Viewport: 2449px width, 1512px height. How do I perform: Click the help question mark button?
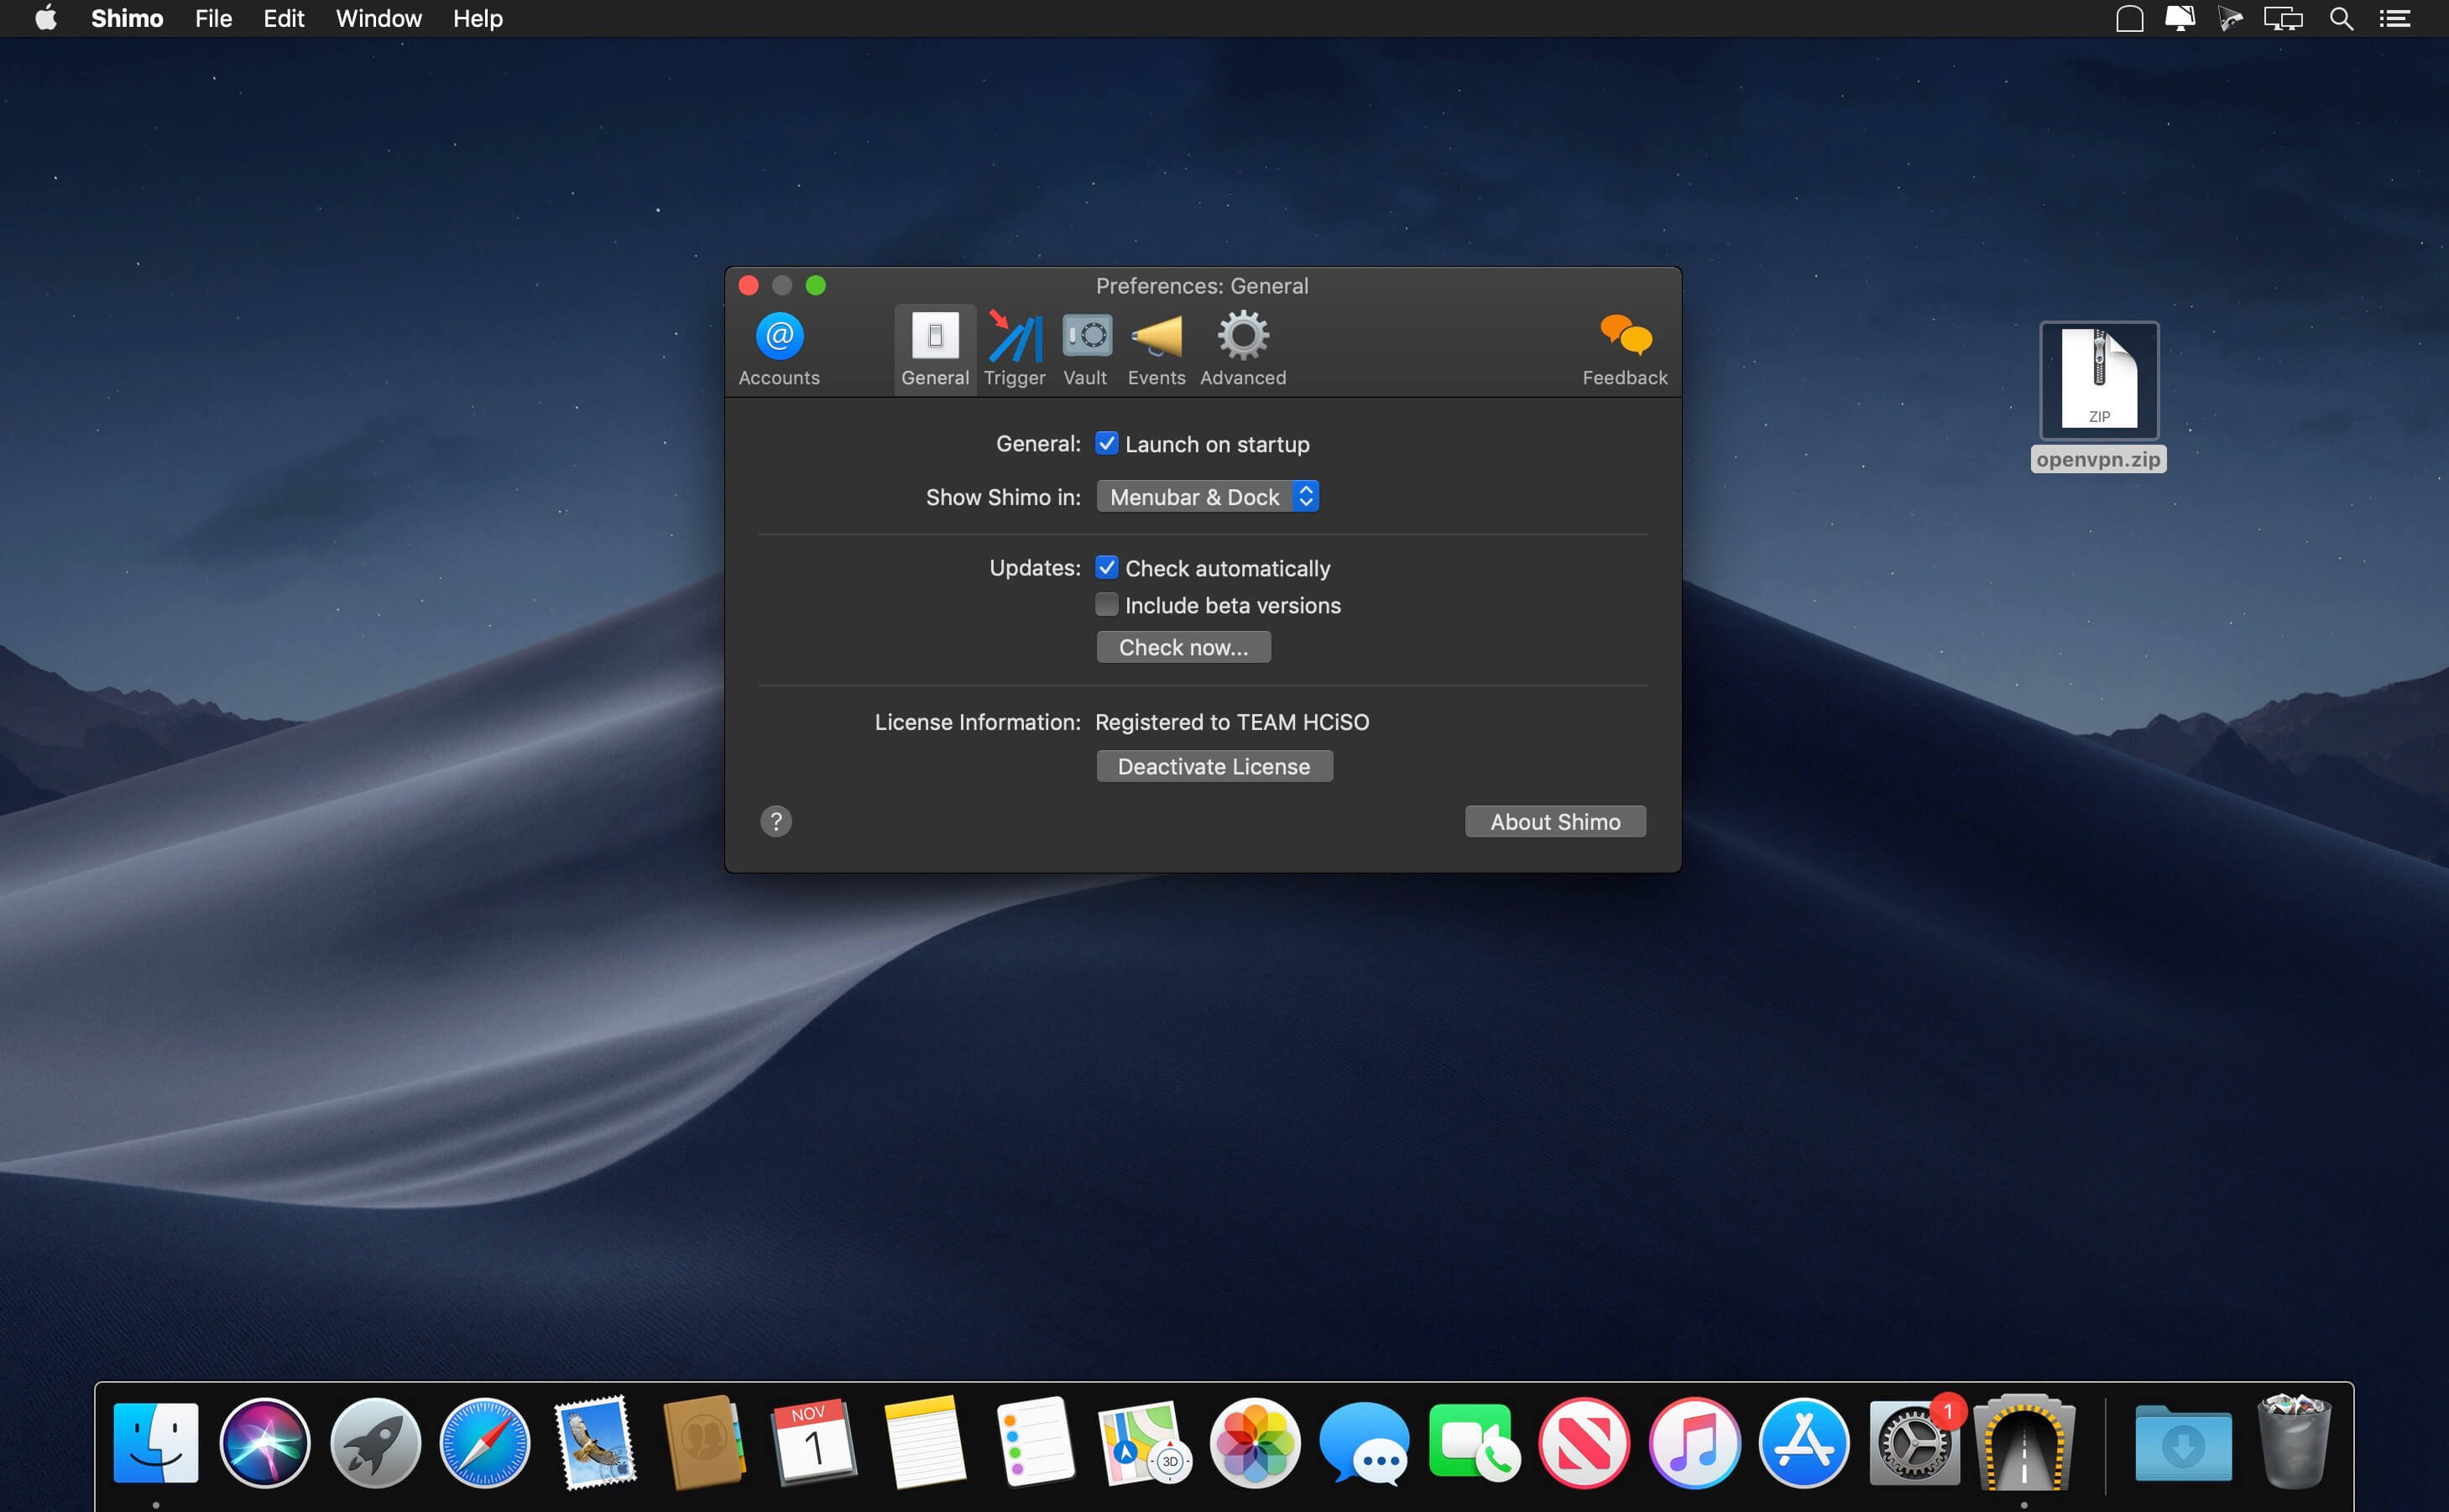(776, 821)
